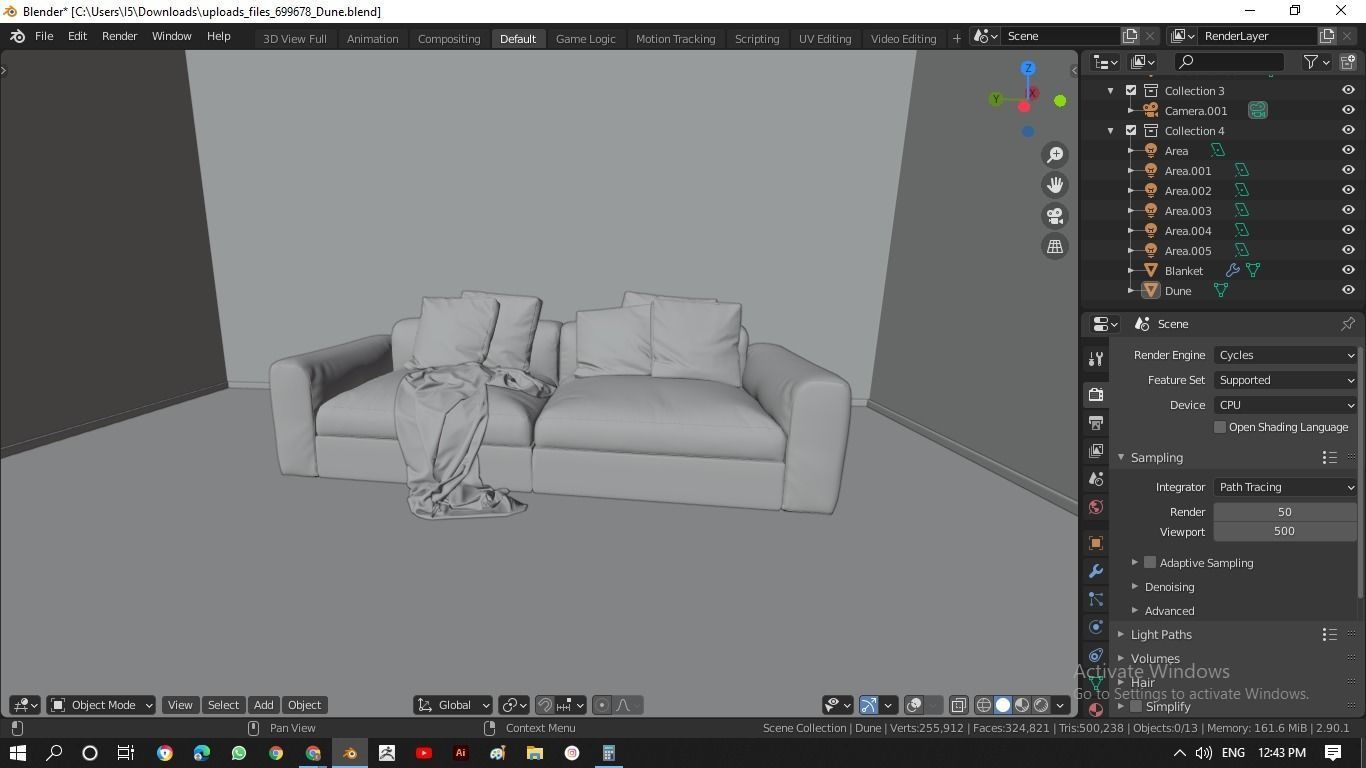Toggle proportional editing in viewport header
The image size is (1366, 768).
click(602, 705)
